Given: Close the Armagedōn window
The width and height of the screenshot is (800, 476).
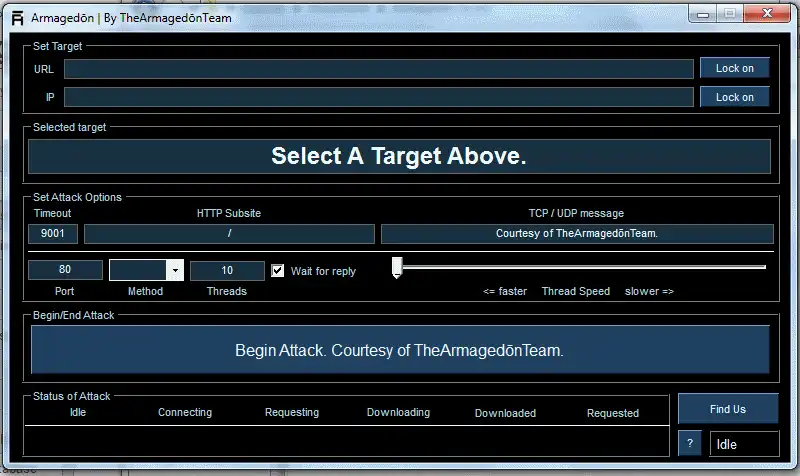Looking at the screenshot, I should point(767,14).
